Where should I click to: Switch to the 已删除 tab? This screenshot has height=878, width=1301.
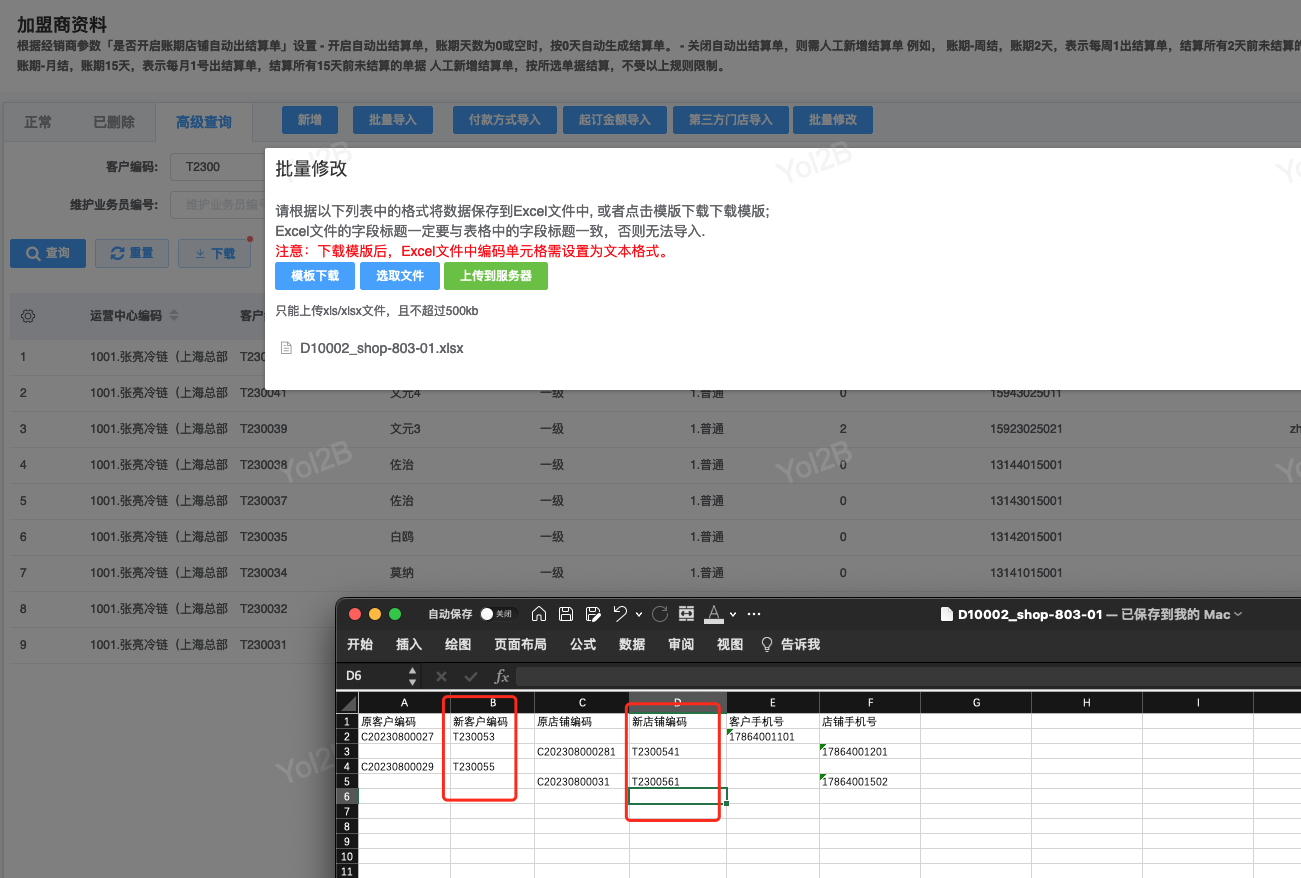click(x=114, y=122)
